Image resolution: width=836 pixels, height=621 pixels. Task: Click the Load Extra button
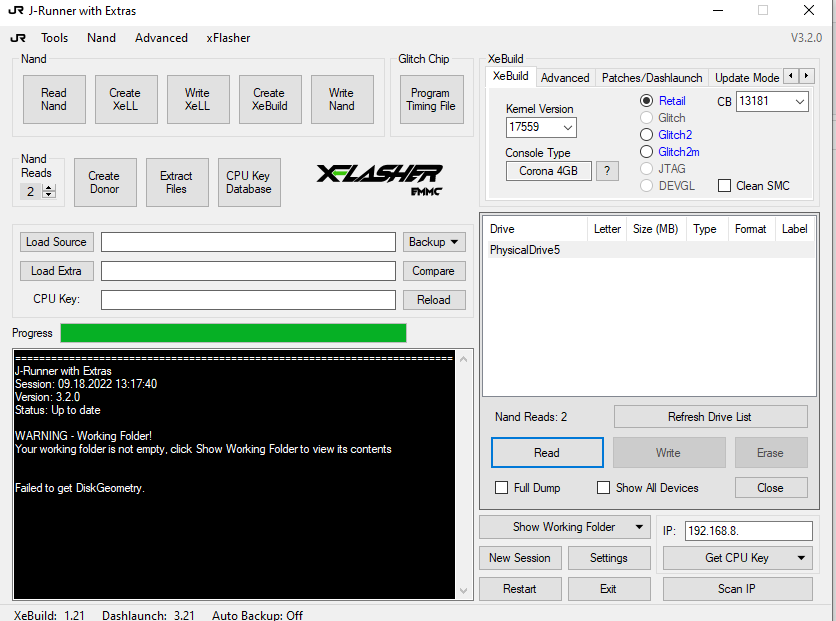click(x=57, y=271)
